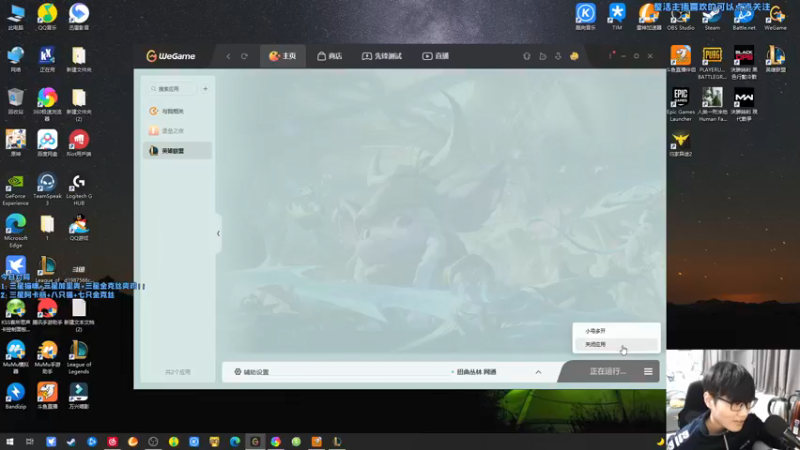The height and width of the screenshot is (450, 800).
Task: Open the 360极速浏览器 desktop icon
Action: coord(47,104)
